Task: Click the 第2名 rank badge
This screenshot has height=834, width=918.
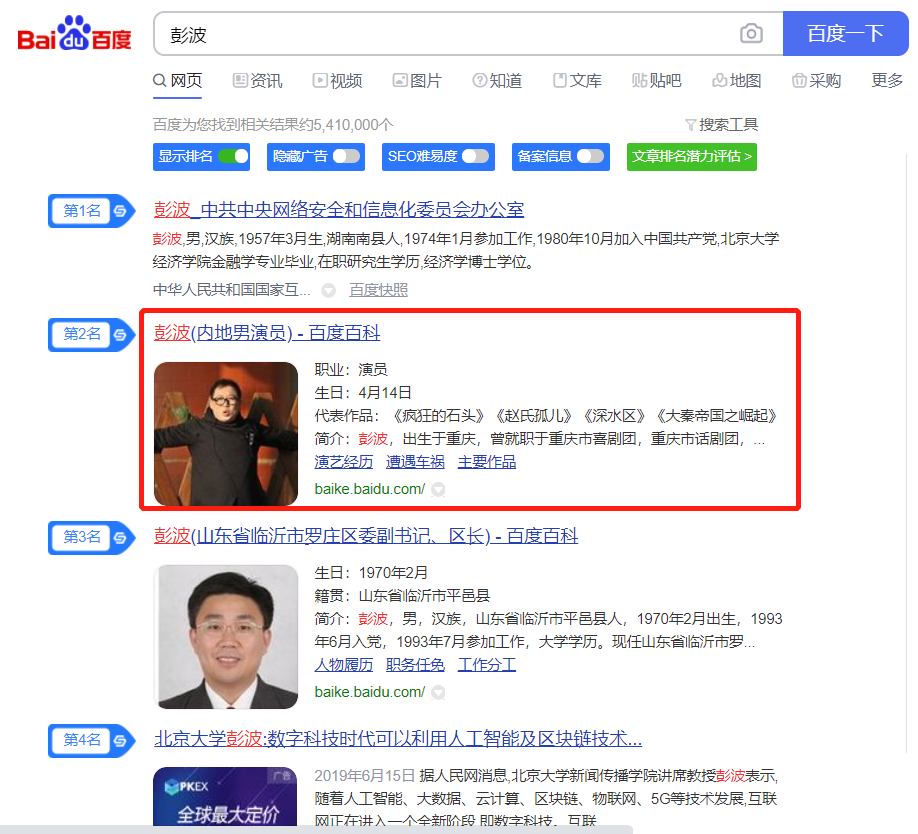Action: click(82, 334)
